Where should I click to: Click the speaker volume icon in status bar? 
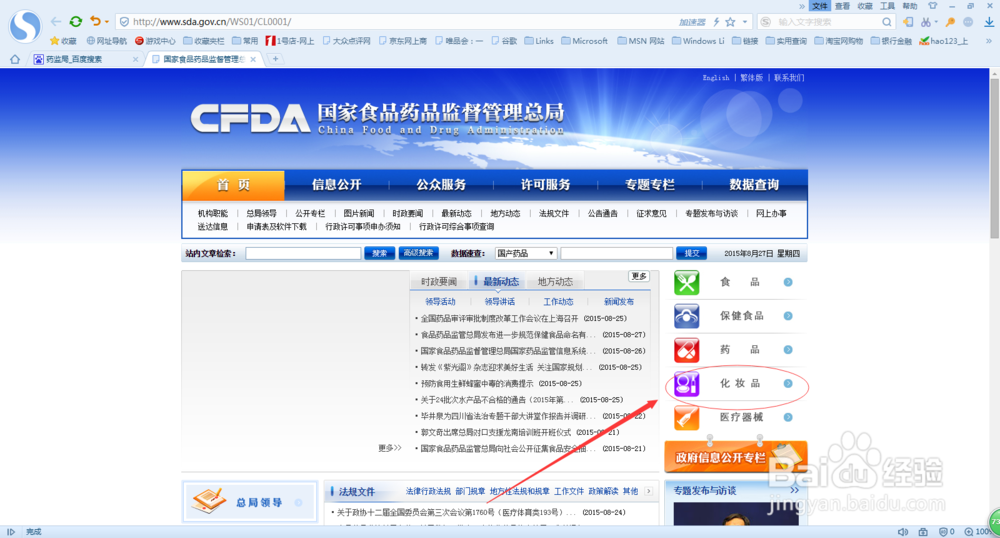click(903, 532)
